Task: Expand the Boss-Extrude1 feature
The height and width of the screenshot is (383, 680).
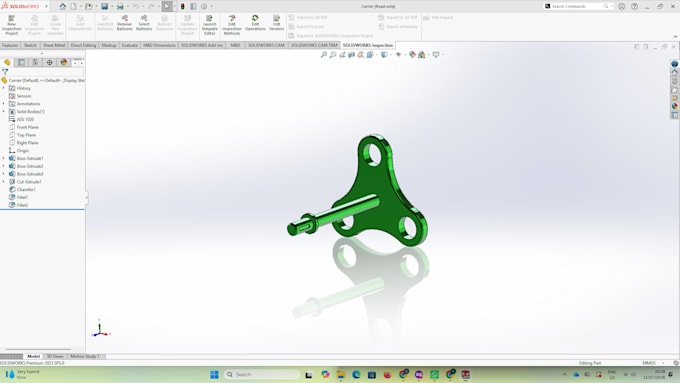Action: click(4, 158)
